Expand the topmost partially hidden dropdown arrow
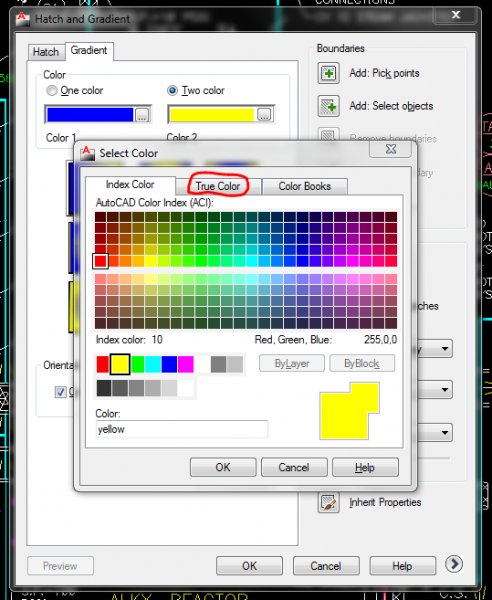 pos(444,349)
